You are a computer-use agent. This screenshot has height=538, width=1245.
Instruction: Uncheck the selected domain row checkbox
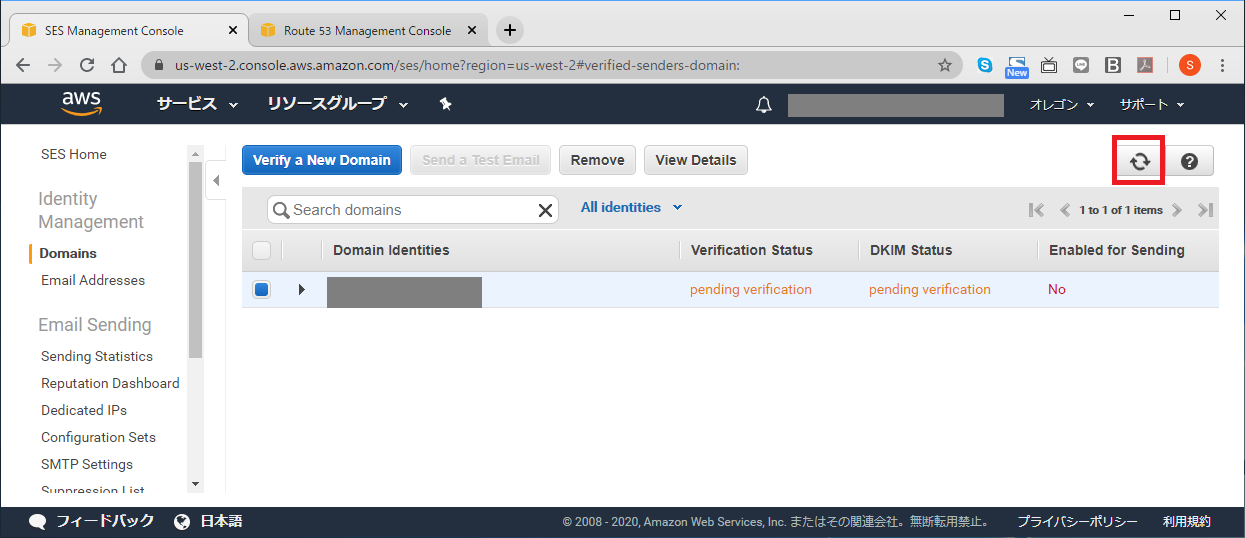tap(261, 289)
